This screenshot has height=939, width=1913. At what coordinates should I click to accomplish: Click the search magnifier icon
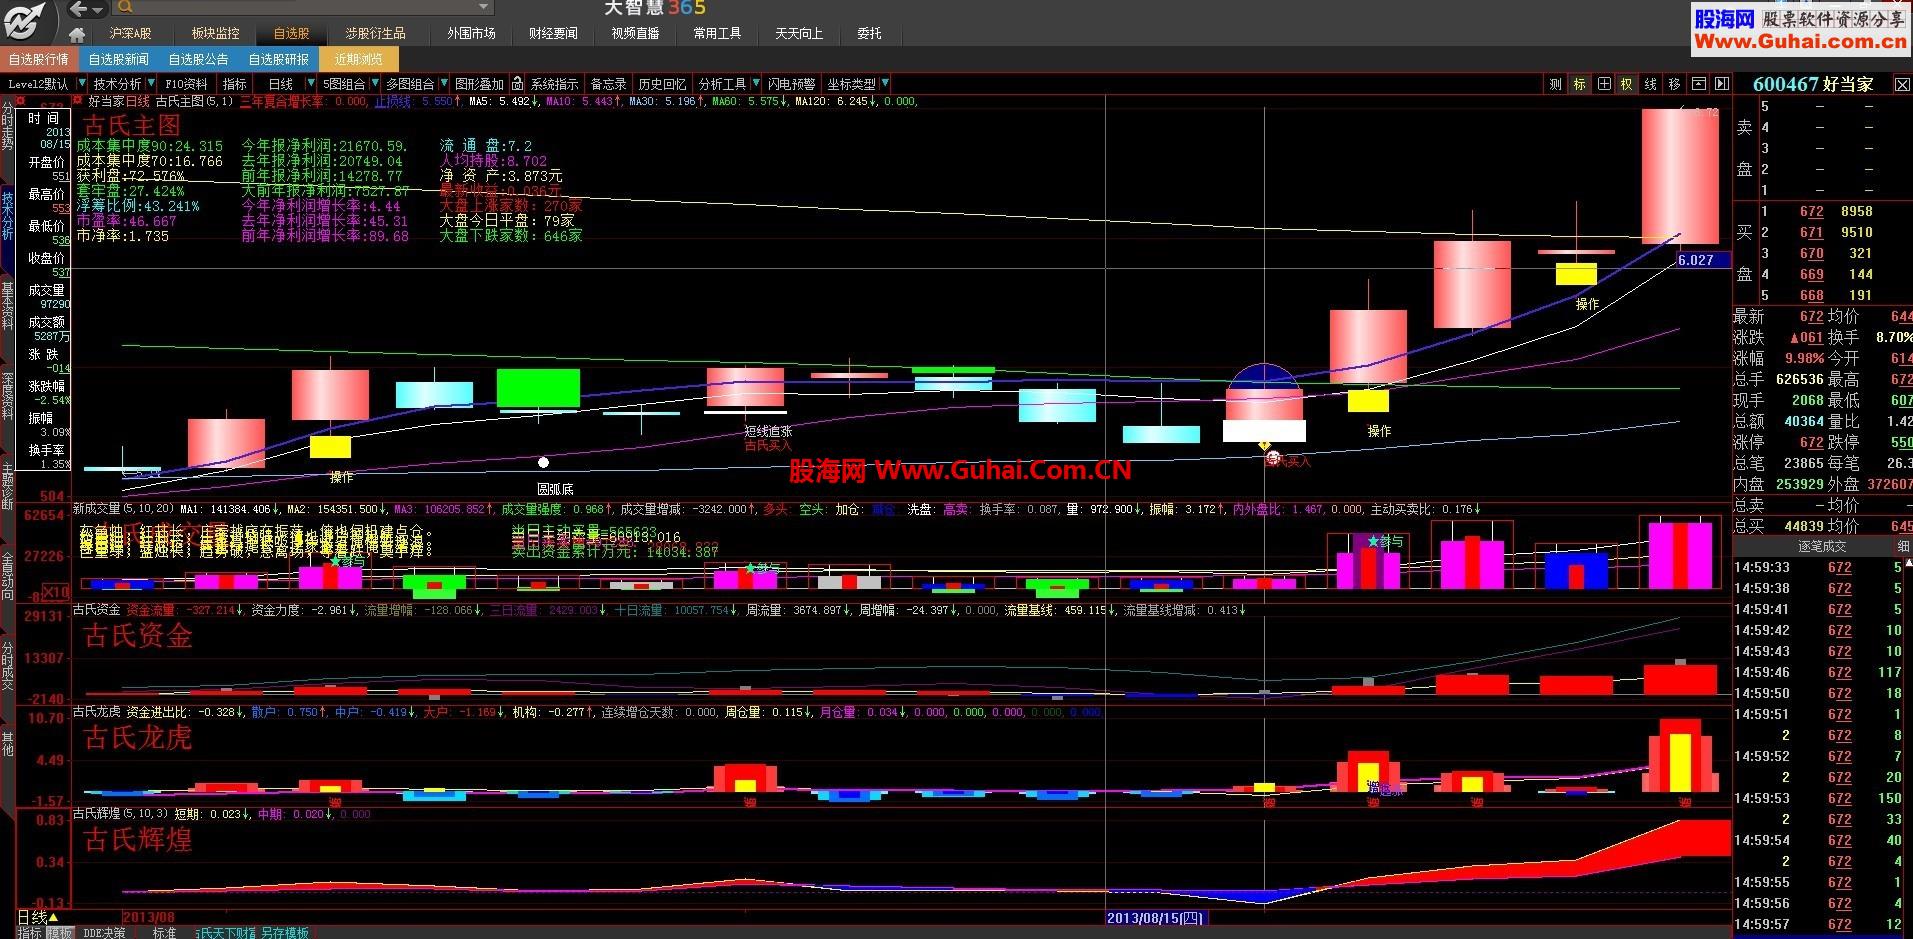coord(125,8)
